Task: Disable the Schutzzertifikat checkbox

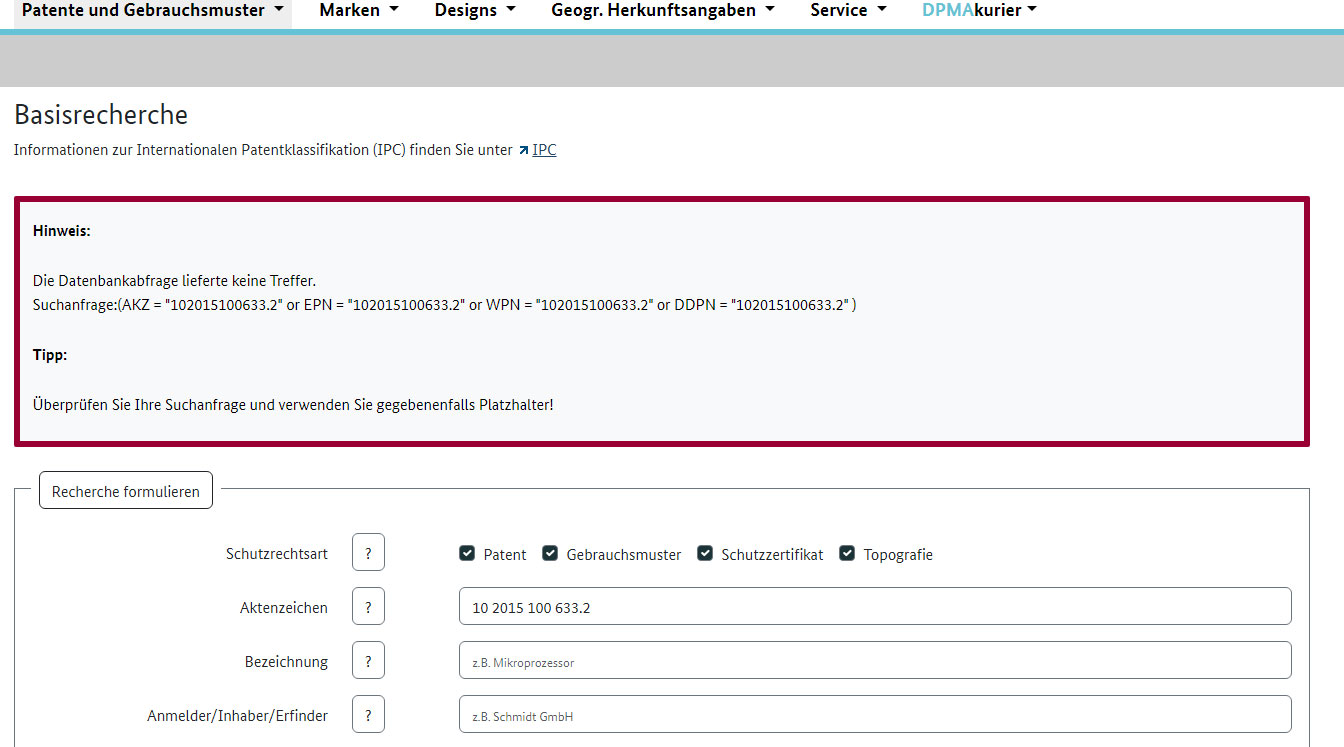Action: [705, 553]
